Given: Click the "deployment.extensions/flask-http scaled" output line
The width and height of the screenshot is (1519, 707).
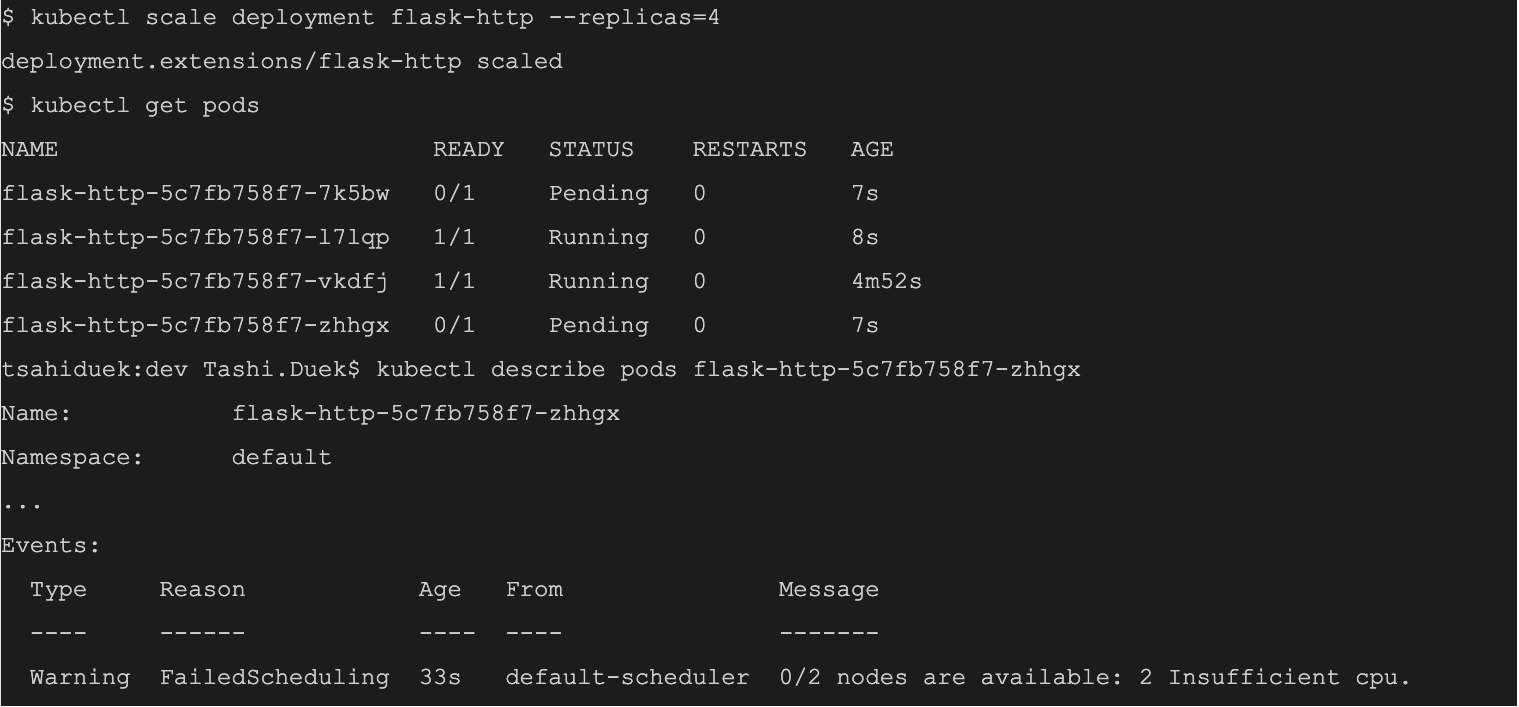Looking at the screenshot, I should (282, 62).
